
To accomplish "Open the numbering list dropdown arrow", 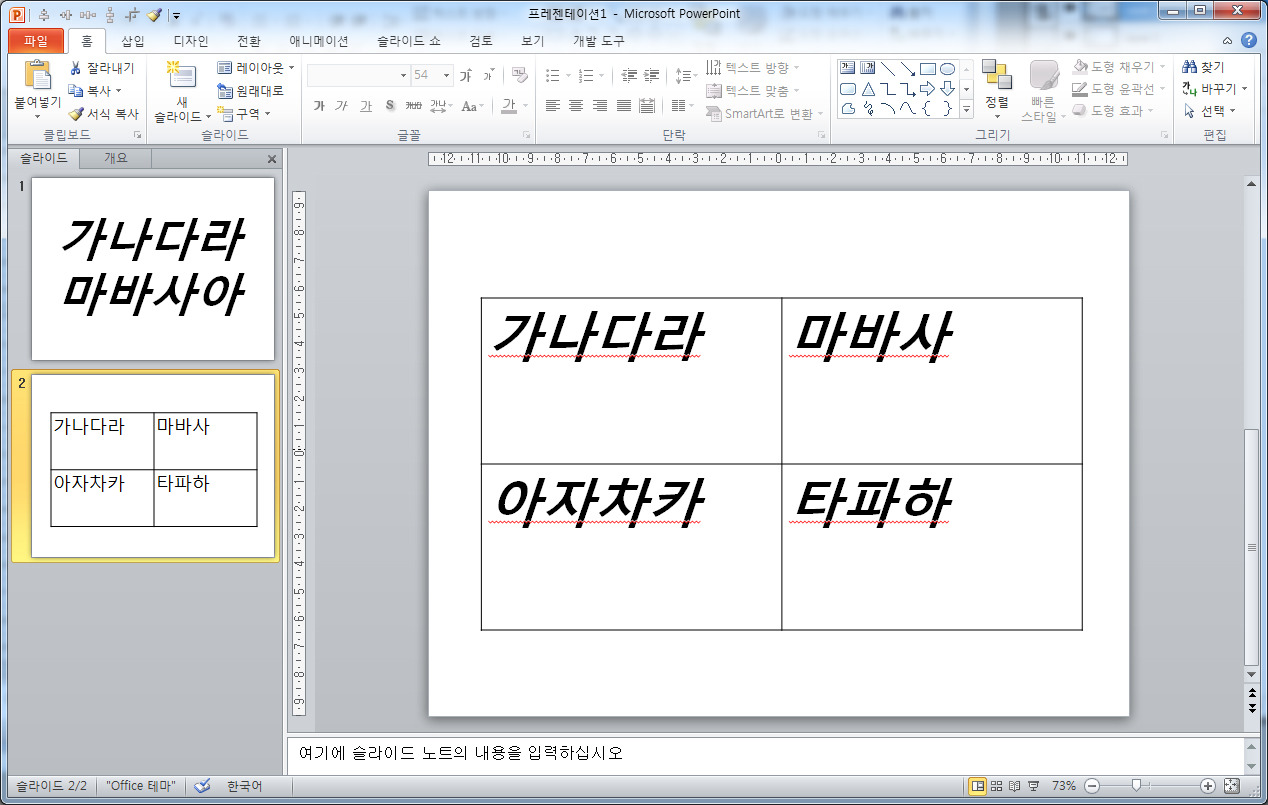I will pyautogui.click(x=601, y=75).
